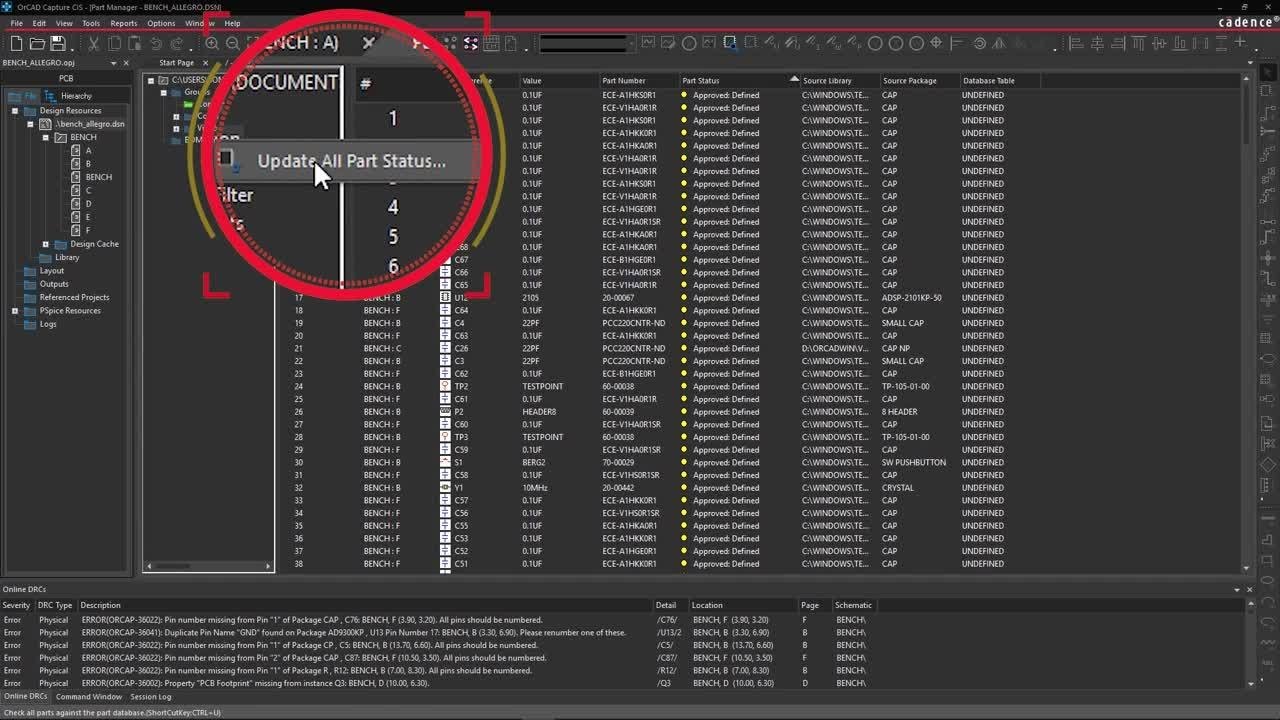Screen dimensions: 1280x720
Task: Close the Online DRCs panel
Action: click(1250, 590)
